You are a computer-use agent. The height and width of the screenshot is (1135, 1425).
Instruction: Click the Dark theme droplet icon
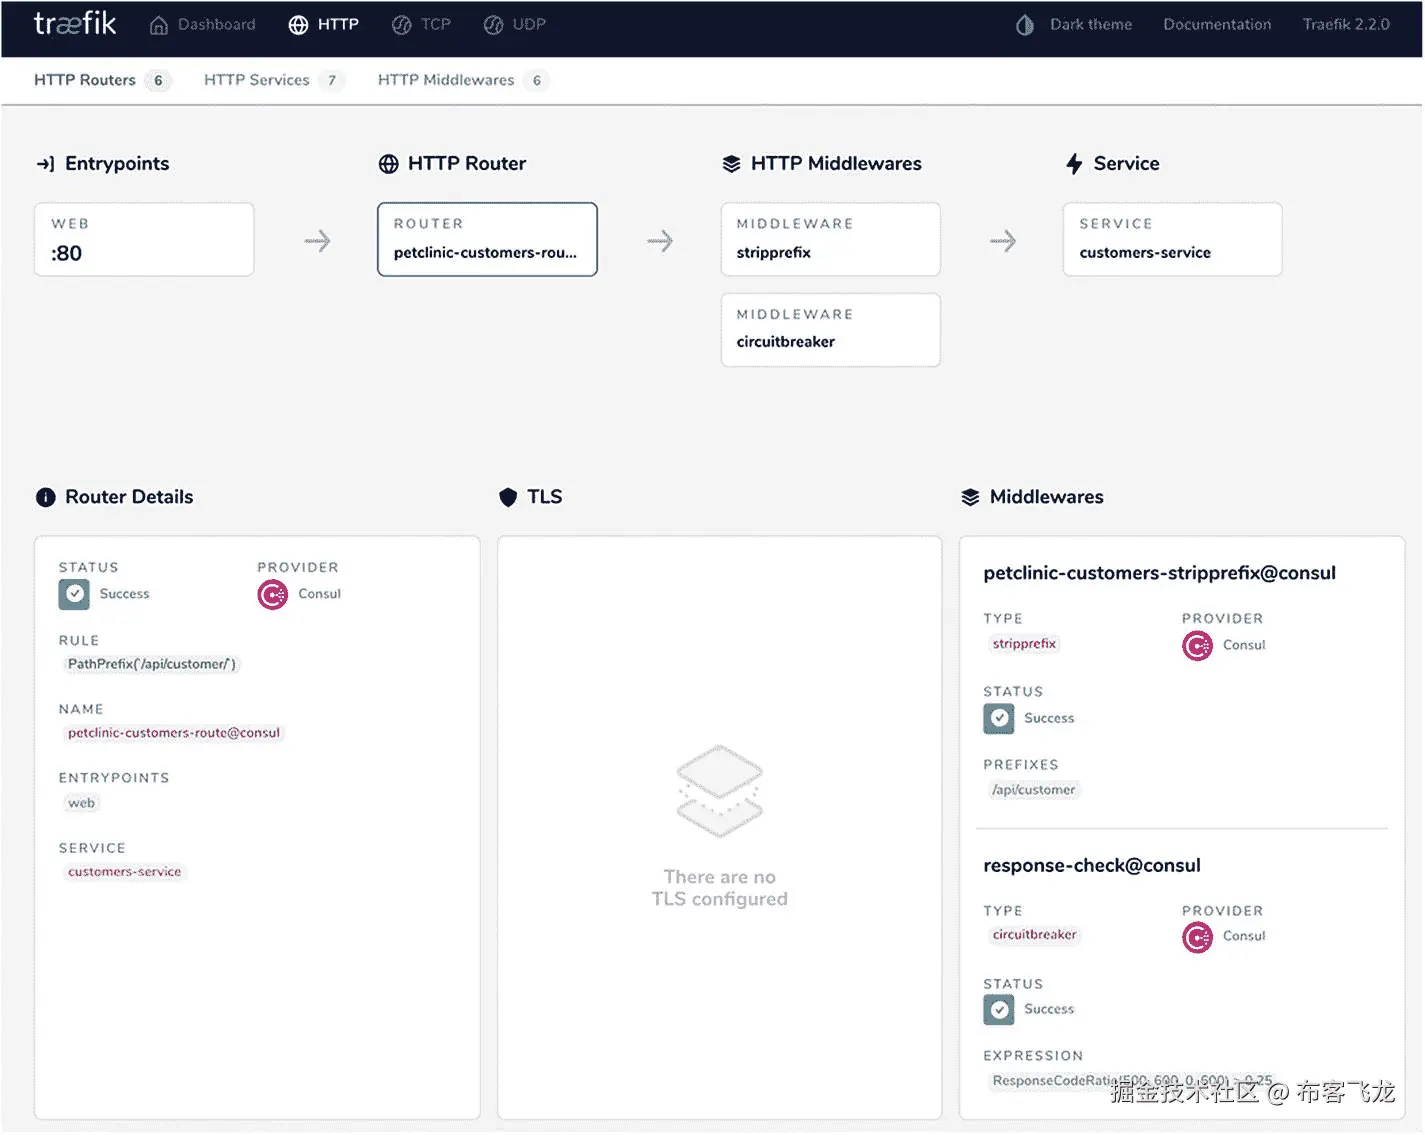tap(1025, 25)
